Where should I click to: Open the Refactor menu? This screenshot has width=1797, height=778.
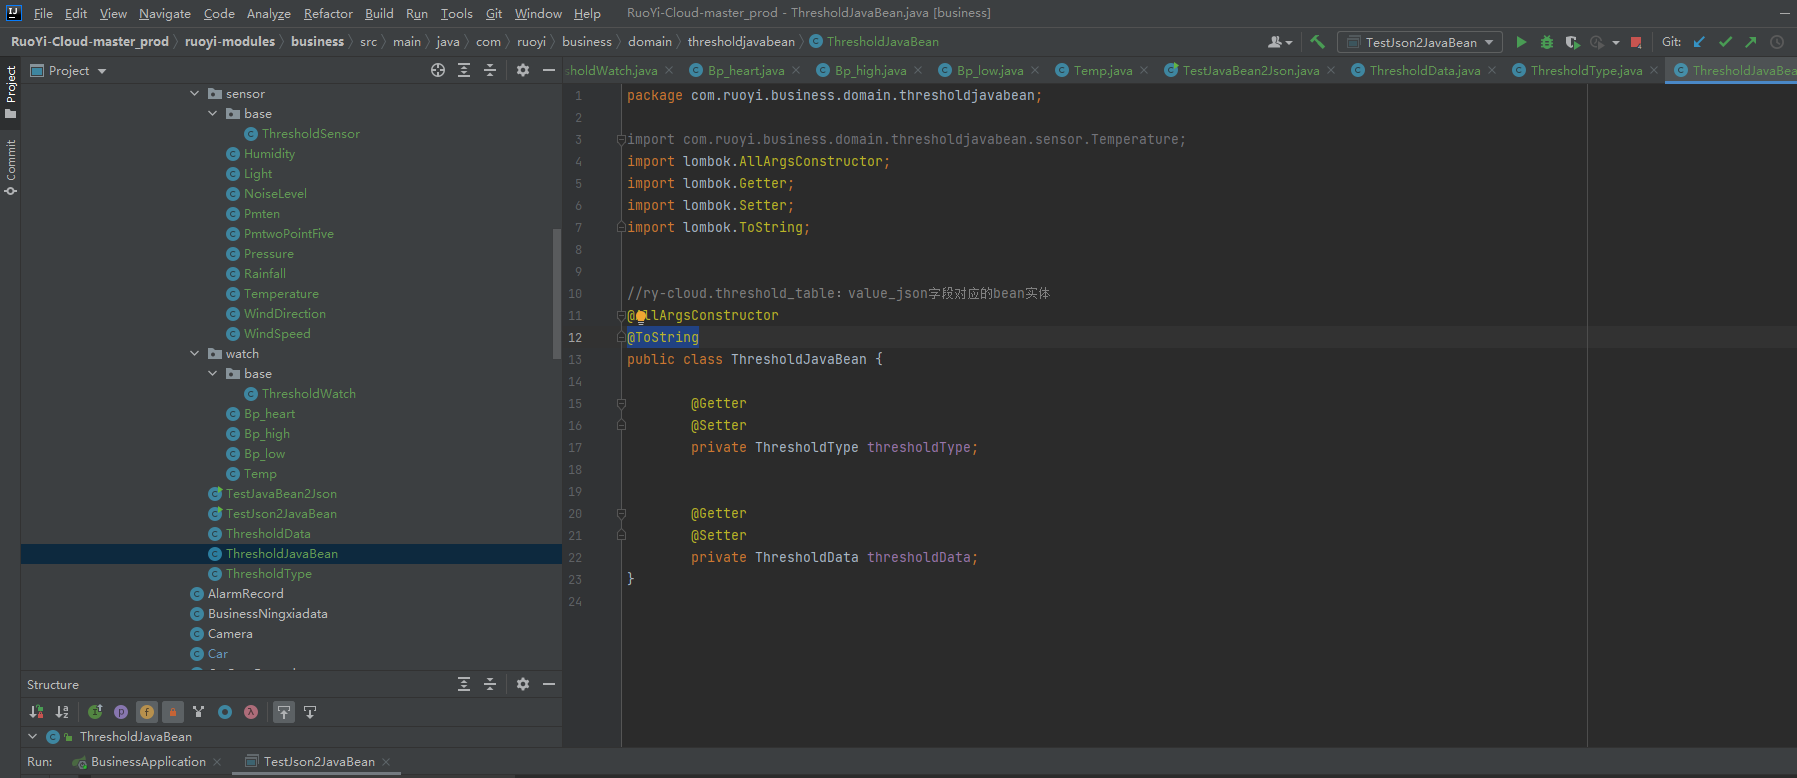tap(328, 14)
